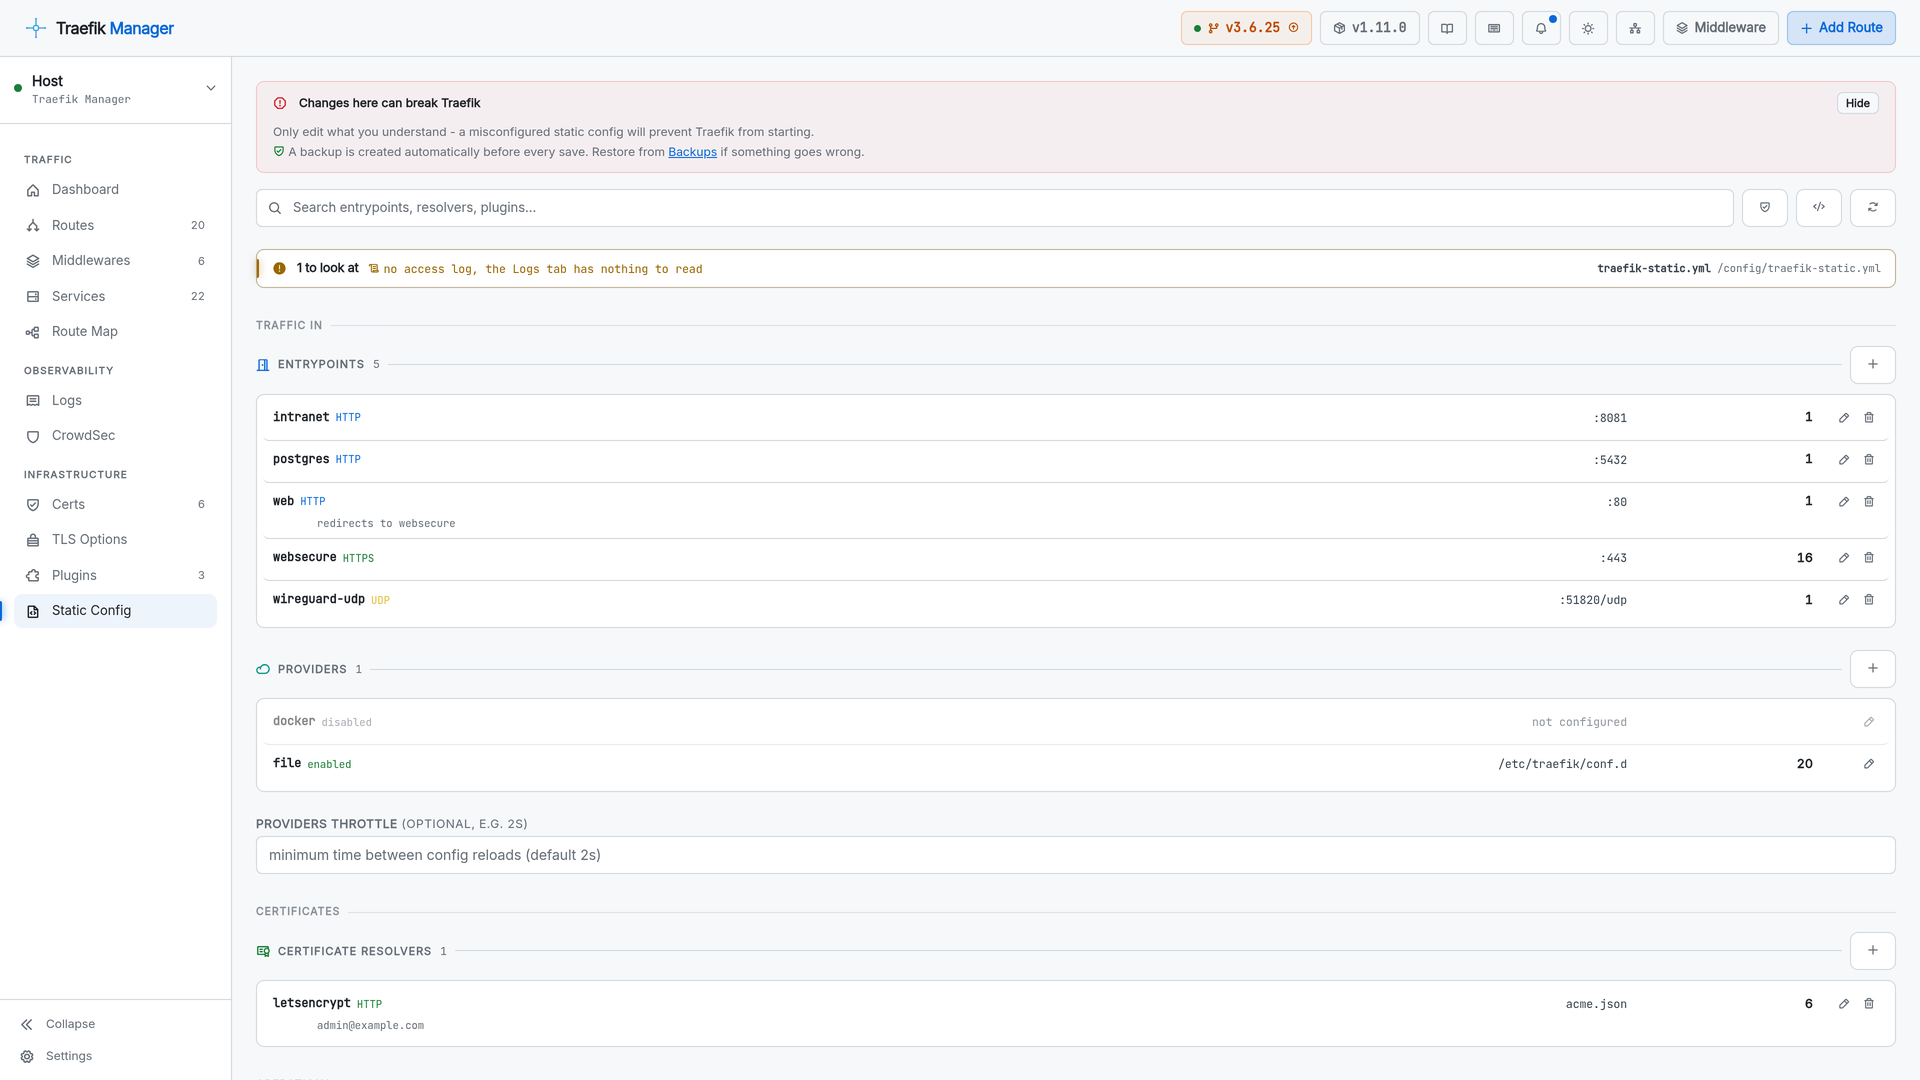Click the shield-check button beside the search
Viewport: 1920px width, 1080px height.
1765,208
